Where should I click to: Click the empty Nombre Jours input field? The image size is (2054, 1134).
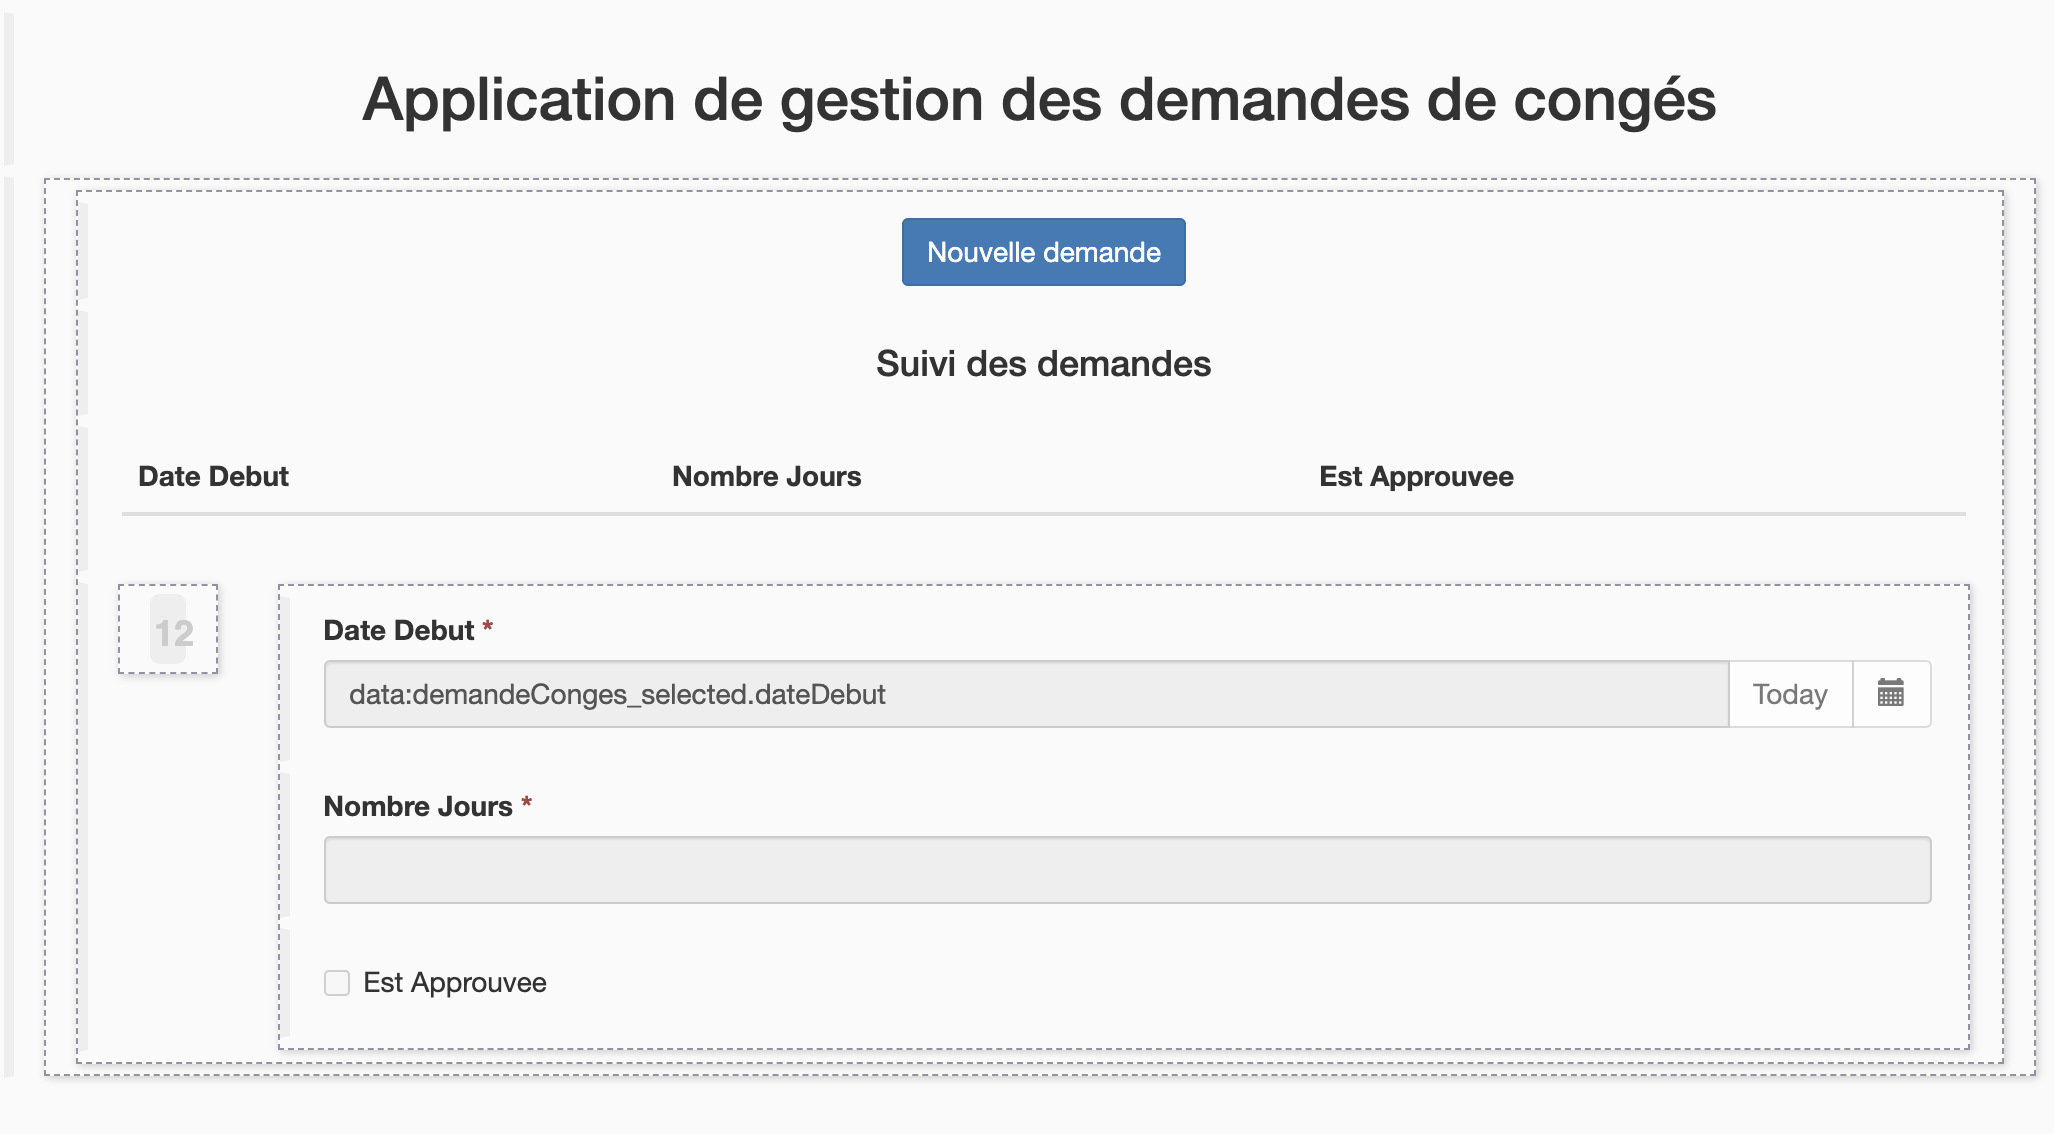point(1127,870)
